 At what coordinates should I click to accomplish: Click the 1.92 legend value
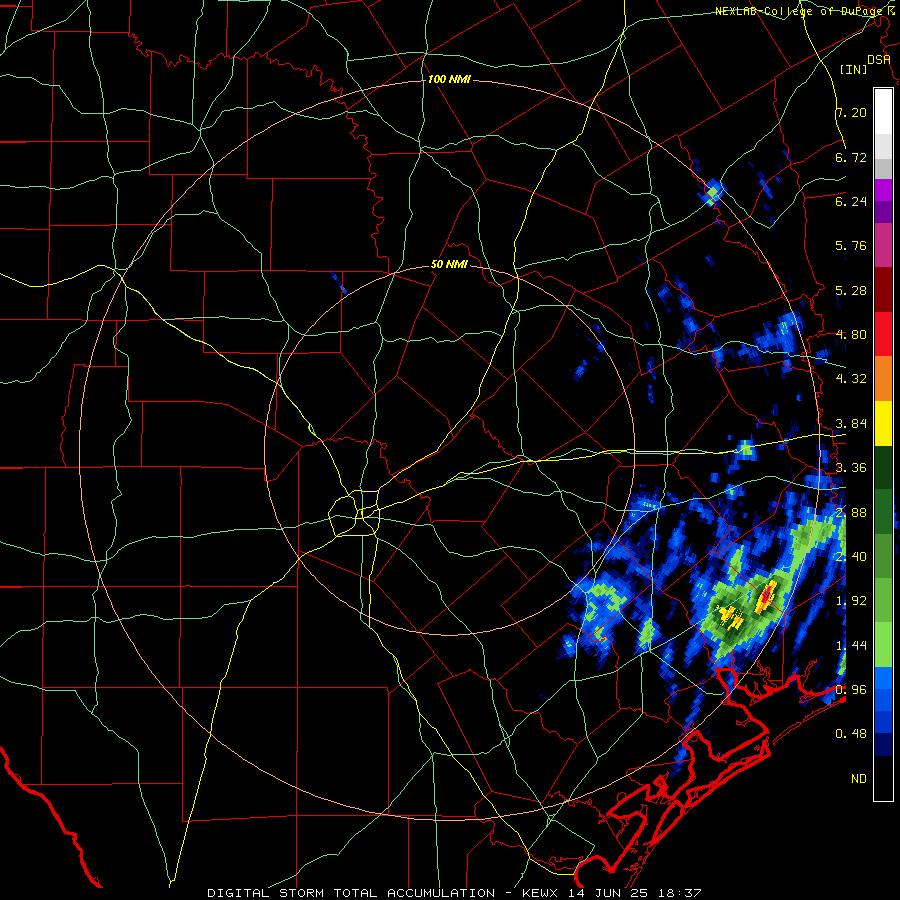[851, 601]
